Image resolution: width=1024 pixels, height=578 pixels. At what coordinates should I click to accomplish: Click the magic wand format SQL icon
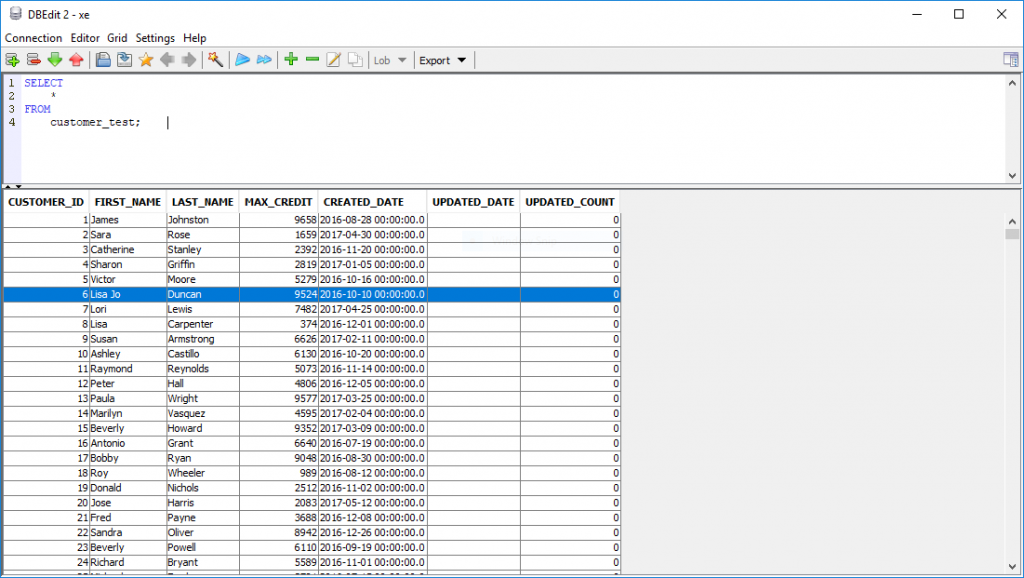click(214, 60)
